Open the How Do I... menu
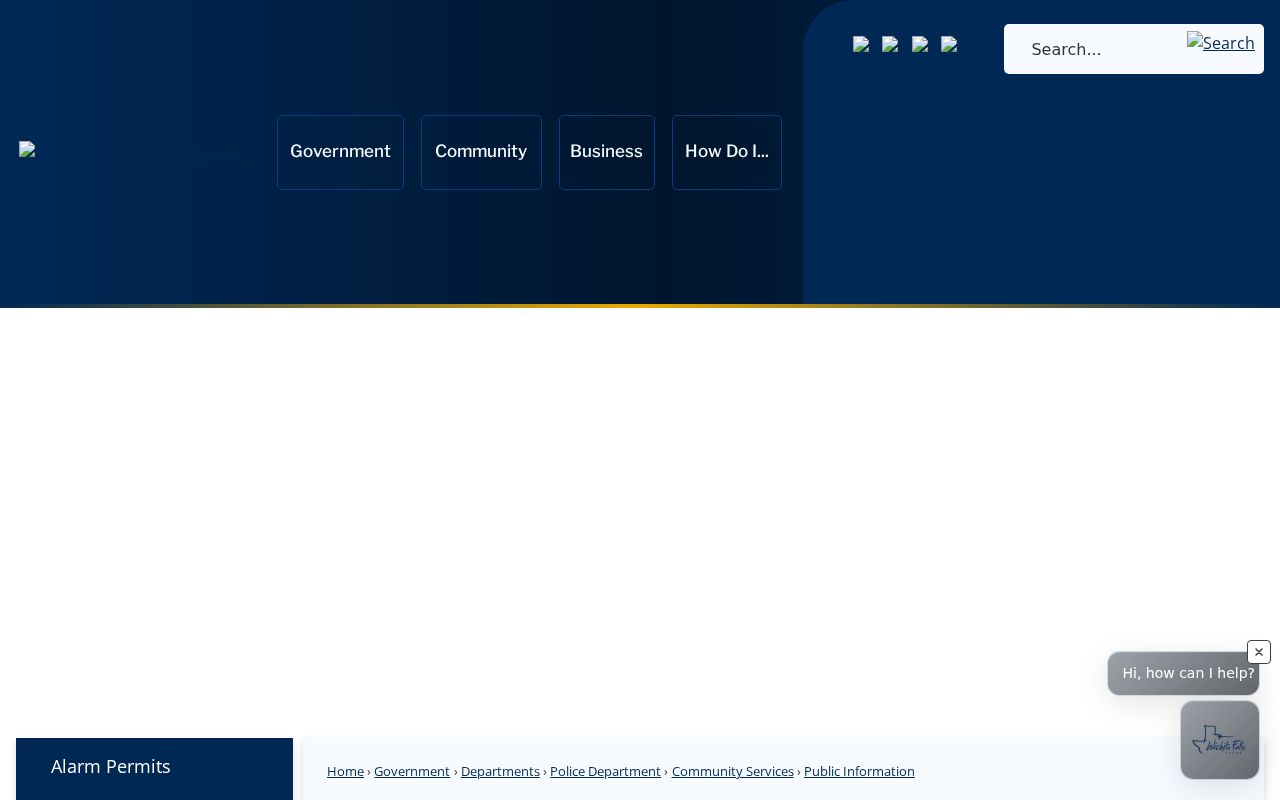 pyautogui.click(x=727, y=152)
